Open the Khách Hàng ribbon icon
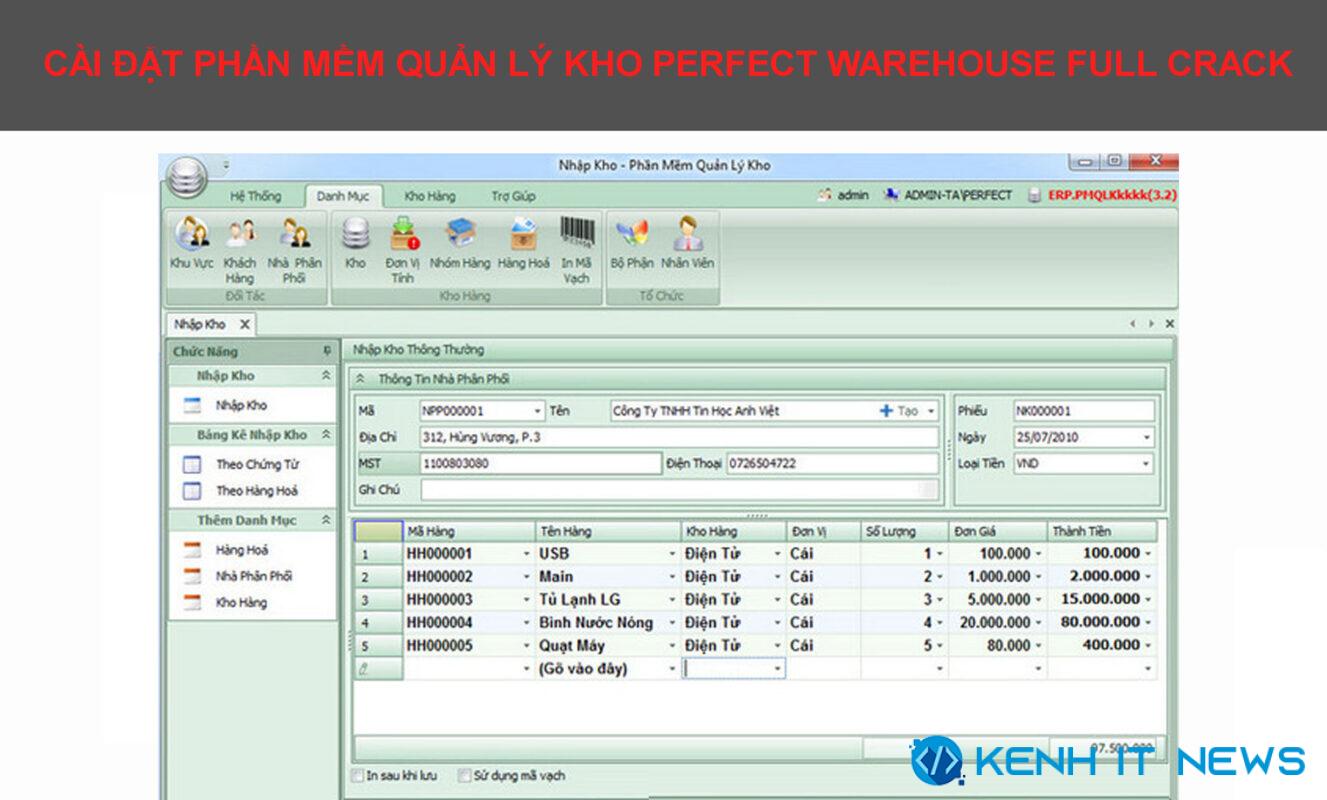Viewport: 1327px width, 800px height. point(240,249)
